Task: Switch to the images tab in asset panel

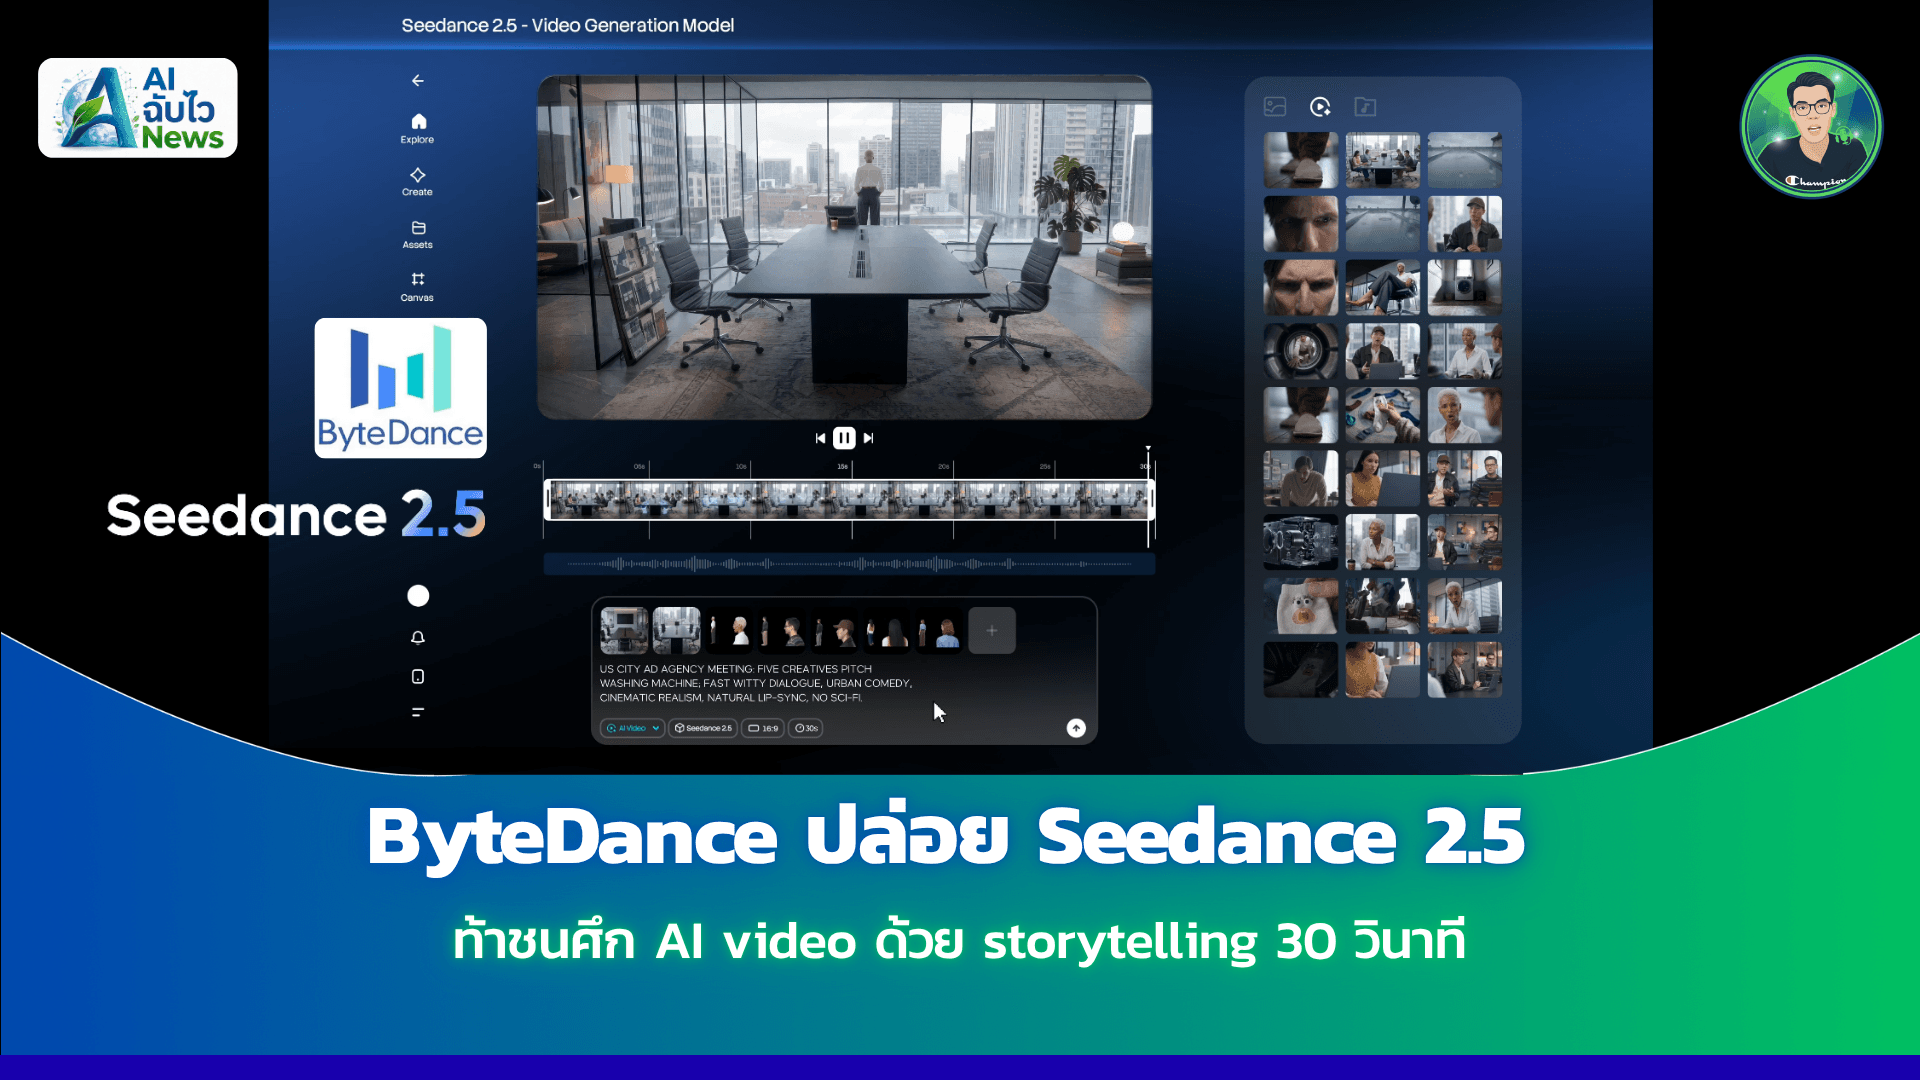Action: pyautogui.click(x=1275, y=106)
